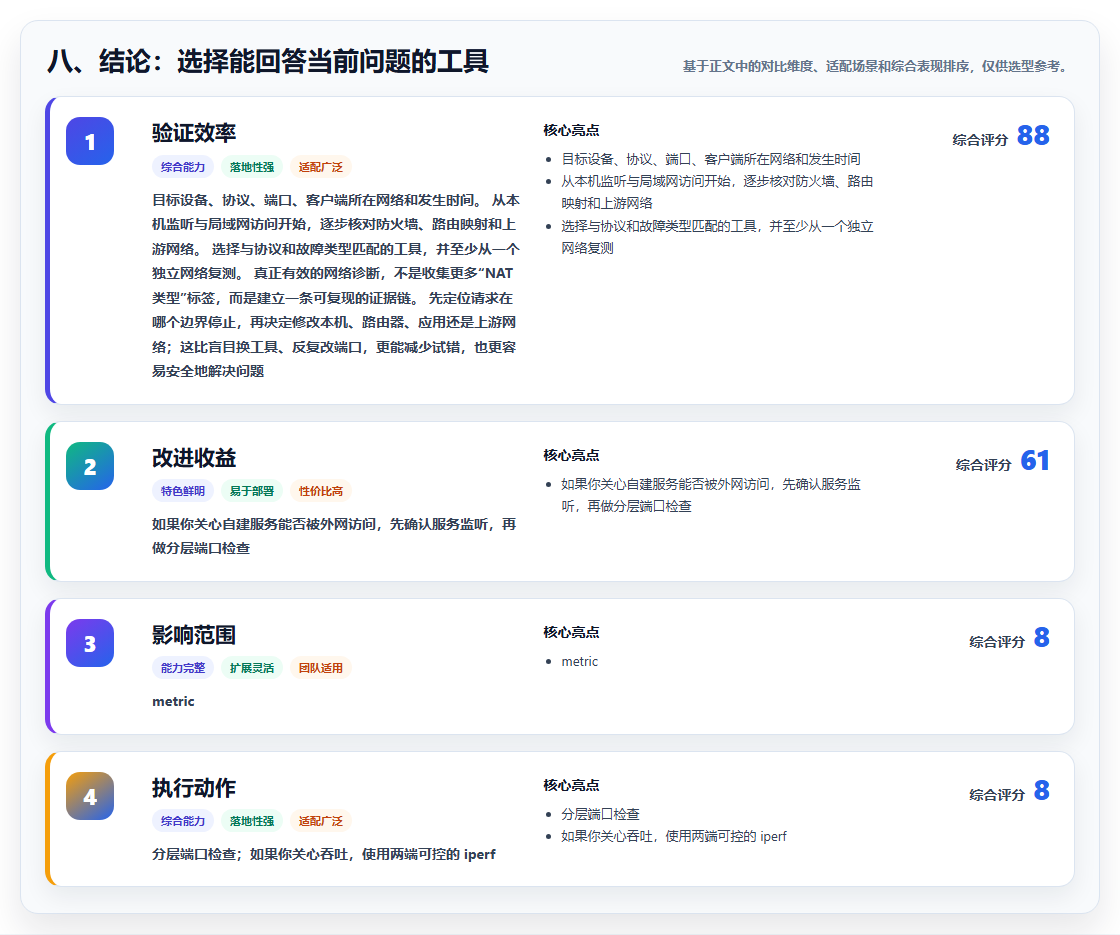Image resolution: width=1120 pixels, height=935 pixels.
Task: Click 综合能力 tag in 验证效率 card
Action: point(183,167)
